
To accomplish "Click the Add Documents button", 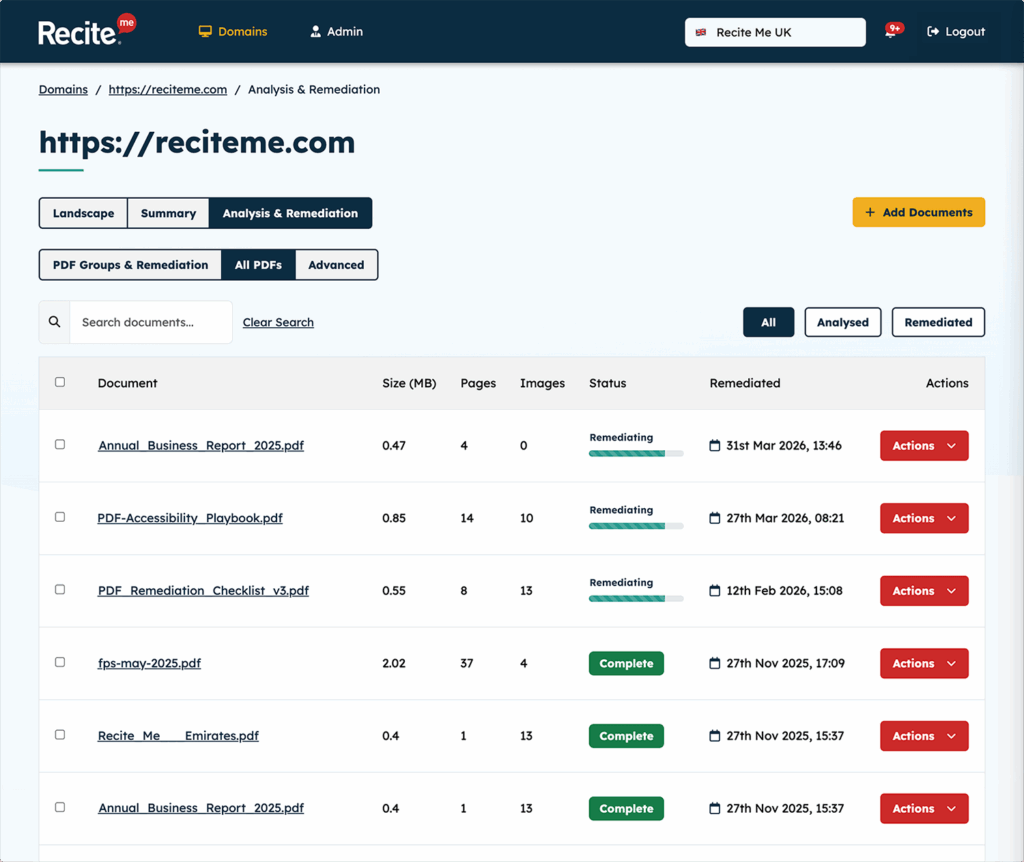I will click(x=918, y=212).
